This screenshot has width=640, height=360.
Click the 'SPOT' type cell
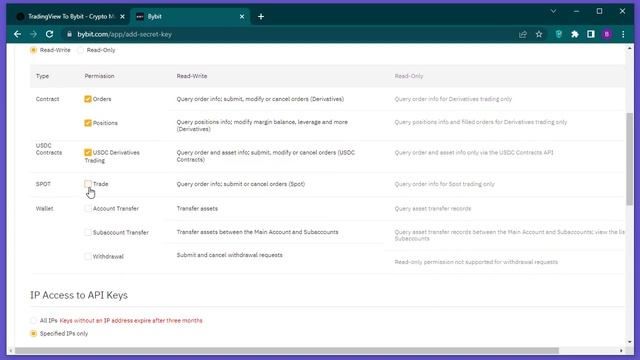(x=43, y=184)
